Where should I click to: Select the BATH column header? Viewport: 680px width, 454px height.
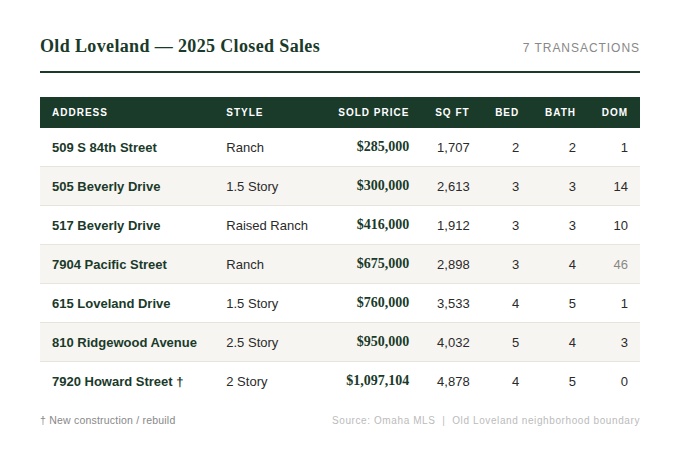560,112
